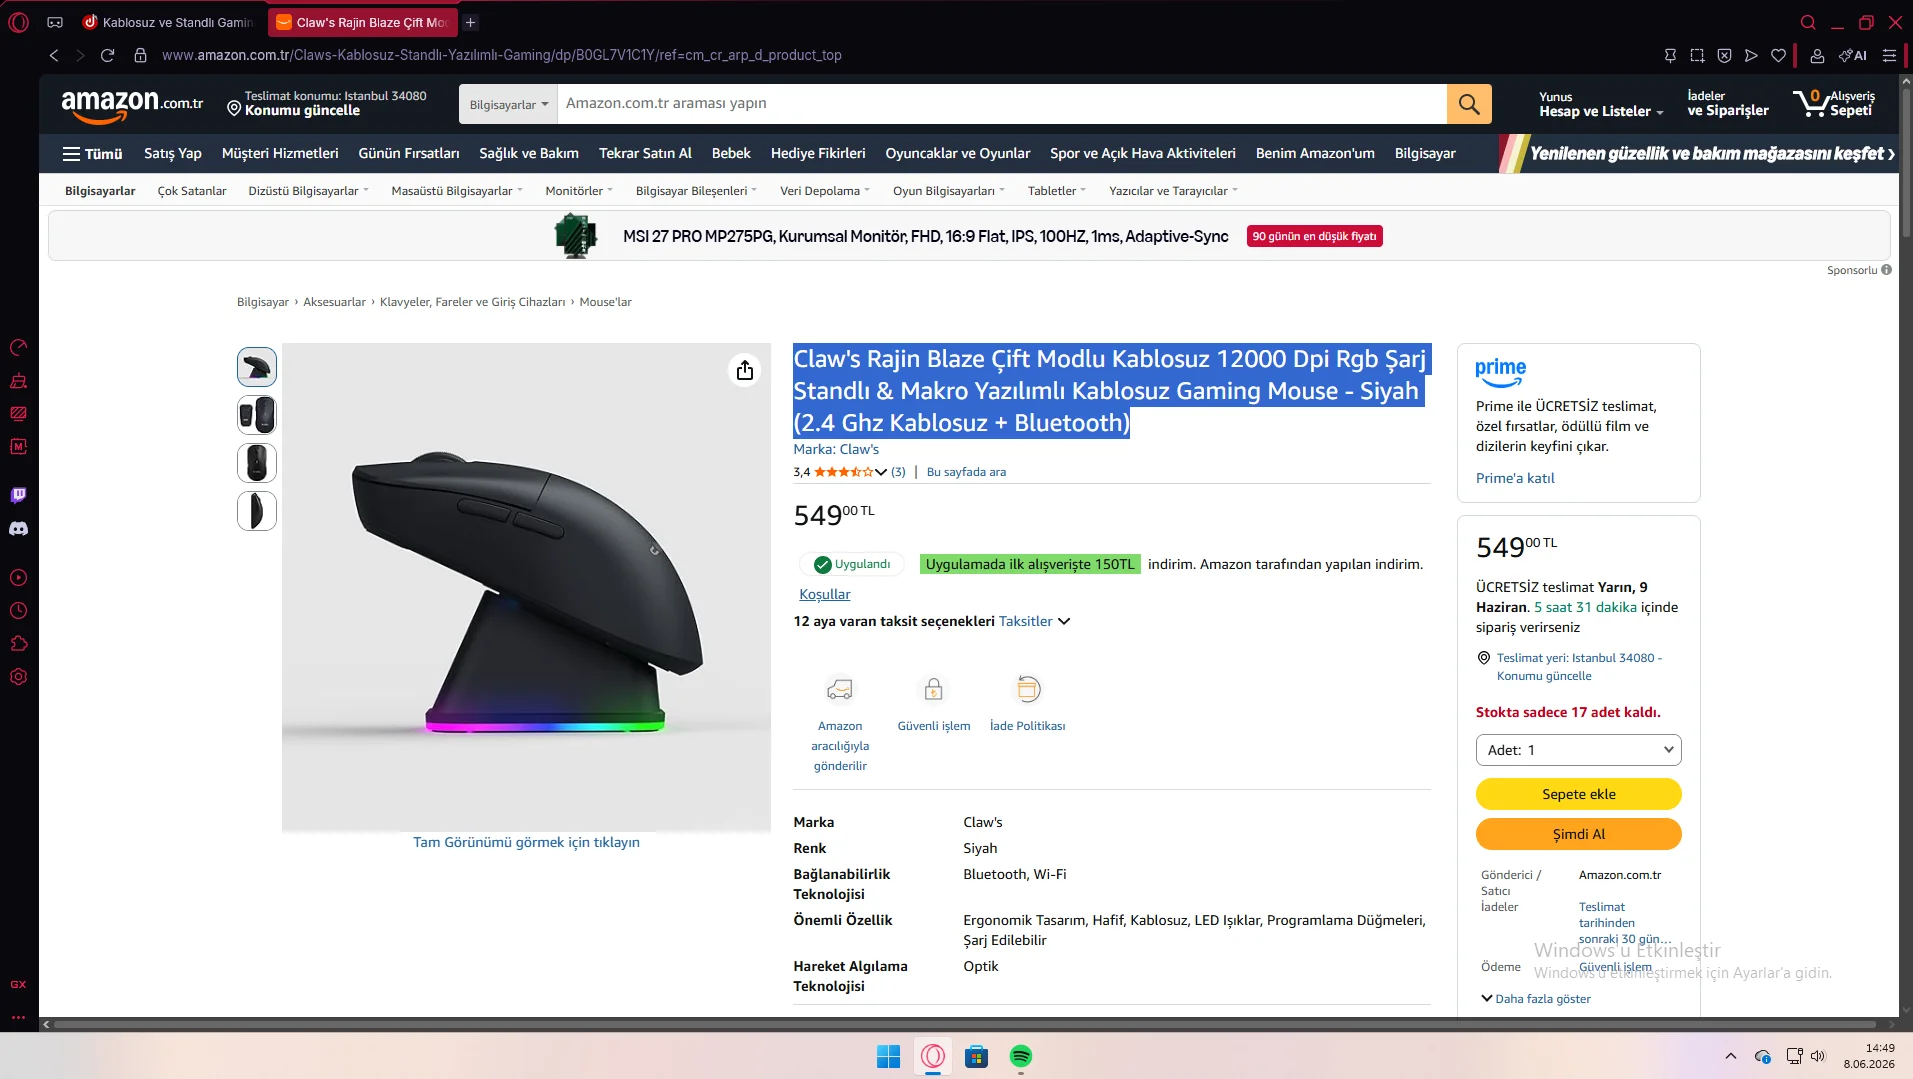
Task: Focus the Amazon search input field
Action: (1002, 104)
